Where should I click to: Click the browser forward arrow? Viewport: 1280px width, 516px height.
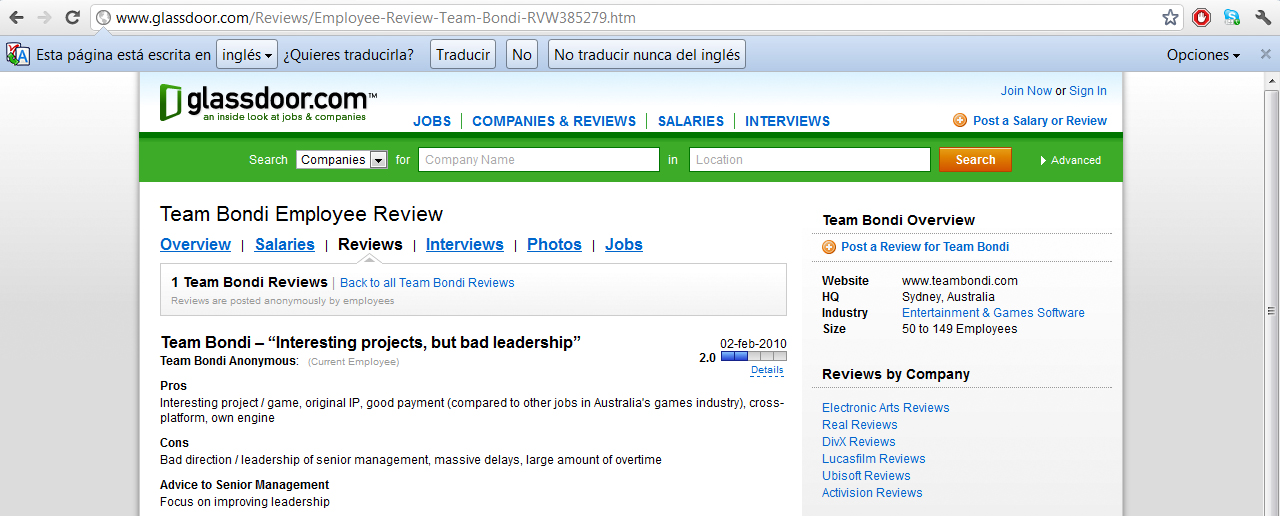(x=44, y=18)
